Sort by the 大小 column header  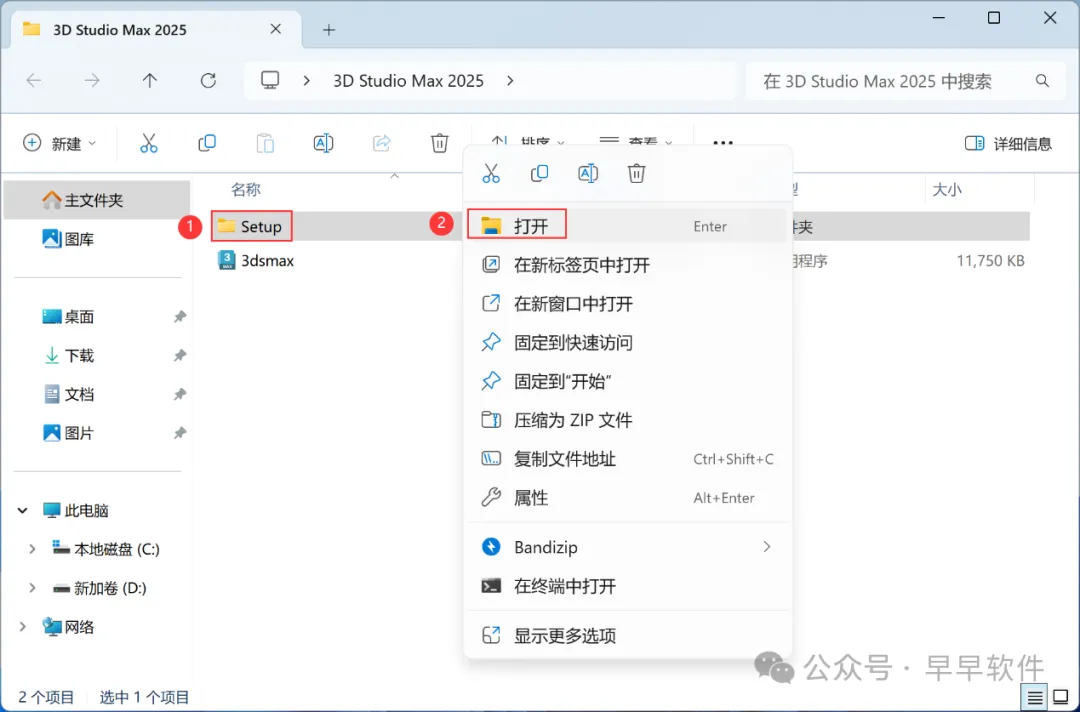(x=946, y=189)
